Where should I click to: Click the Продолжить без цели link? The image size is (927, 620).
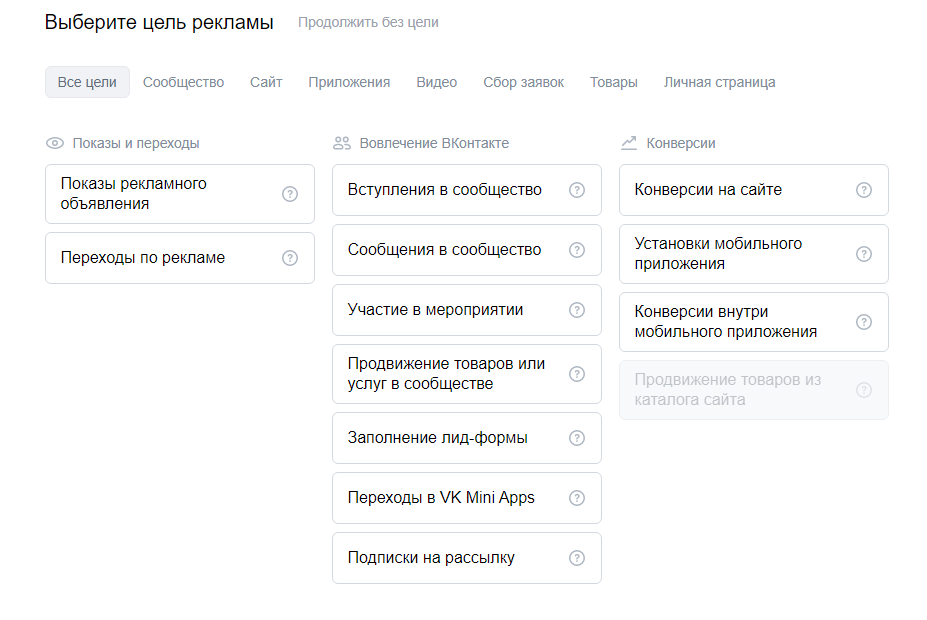[366, 22]
